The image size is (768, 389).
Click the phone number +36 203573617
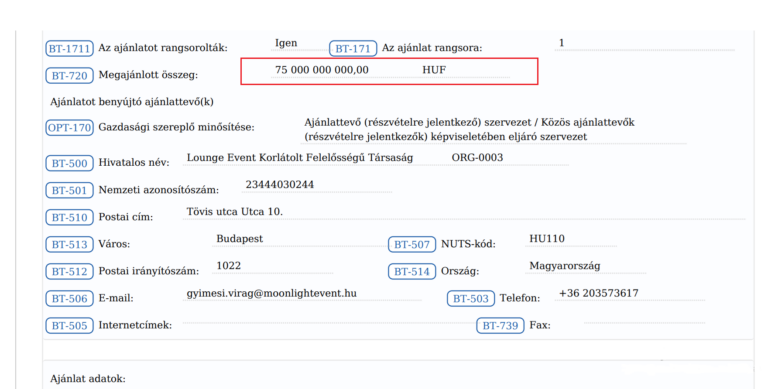pos(599,293)
